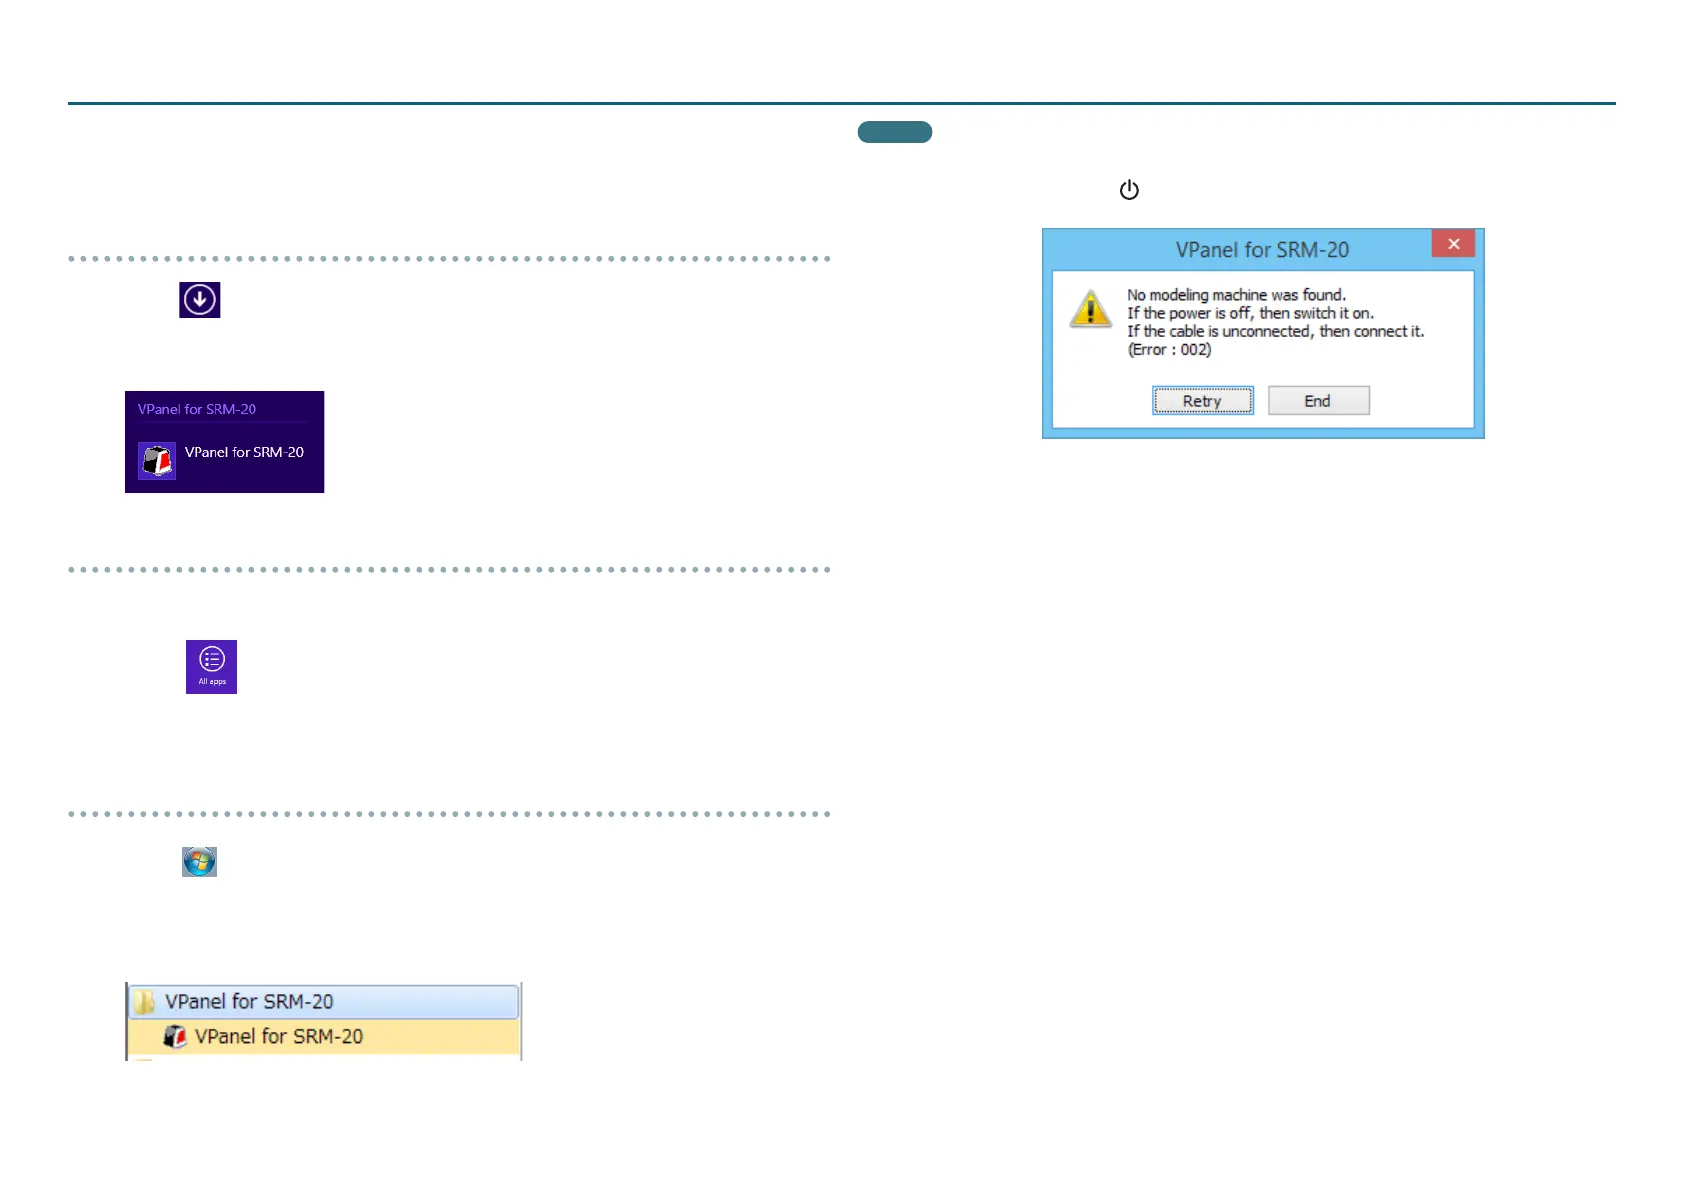1684x1191 pixels.
Task: Click the VPanel for SRM-20 dialog title
Action: pyautogui.click(x=1262, y=250)
